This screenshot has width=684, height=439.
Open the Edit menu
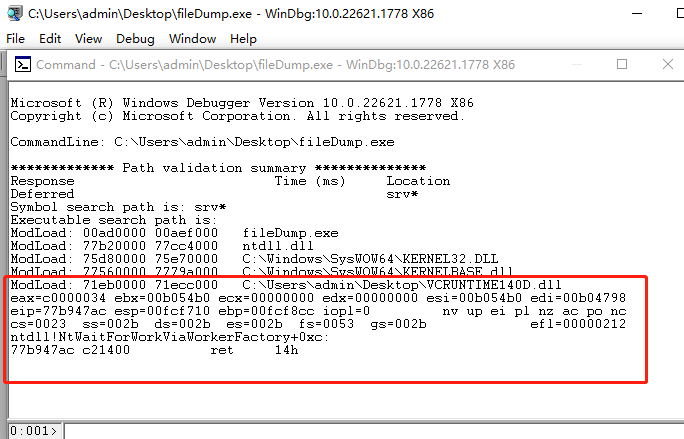[50, 39]
